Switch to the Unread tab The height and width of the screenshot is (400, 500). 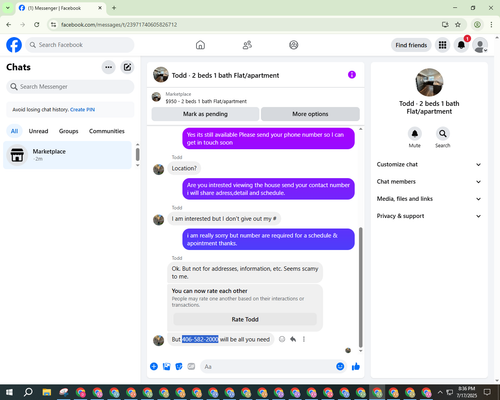click(x=38, y=131)
